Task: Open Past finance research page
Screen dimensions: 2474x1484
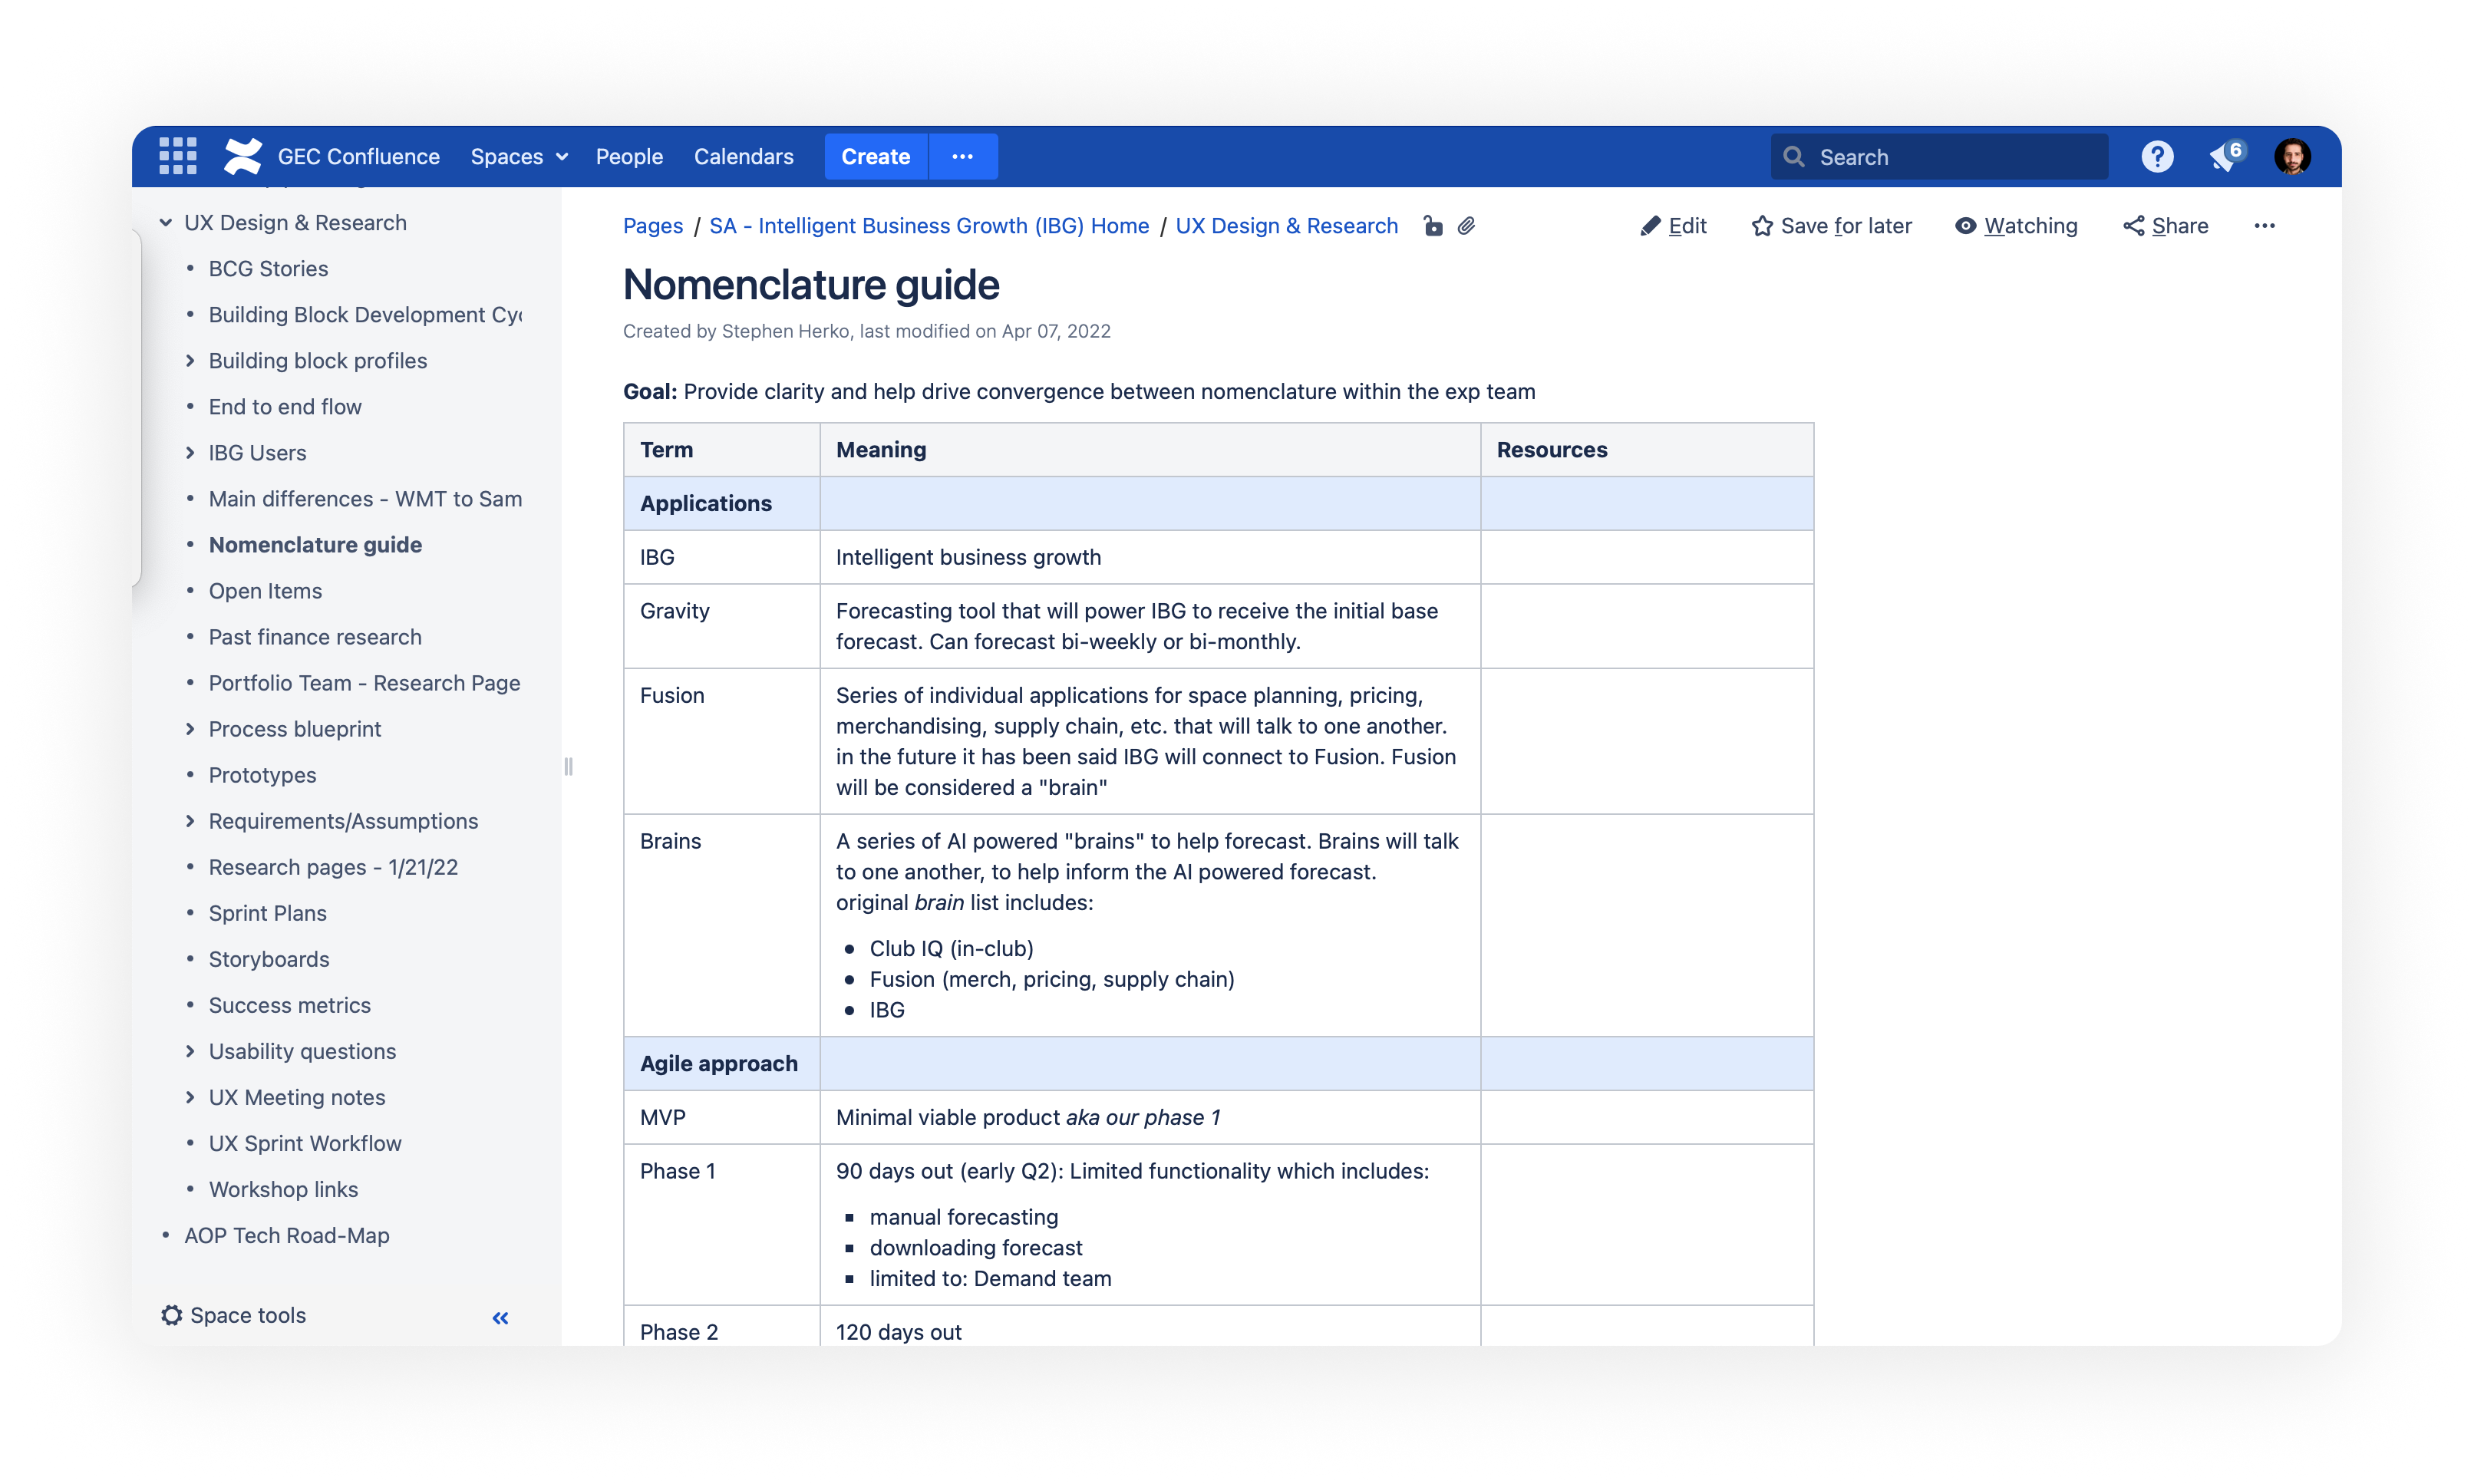Action: [x=315, y=636]
